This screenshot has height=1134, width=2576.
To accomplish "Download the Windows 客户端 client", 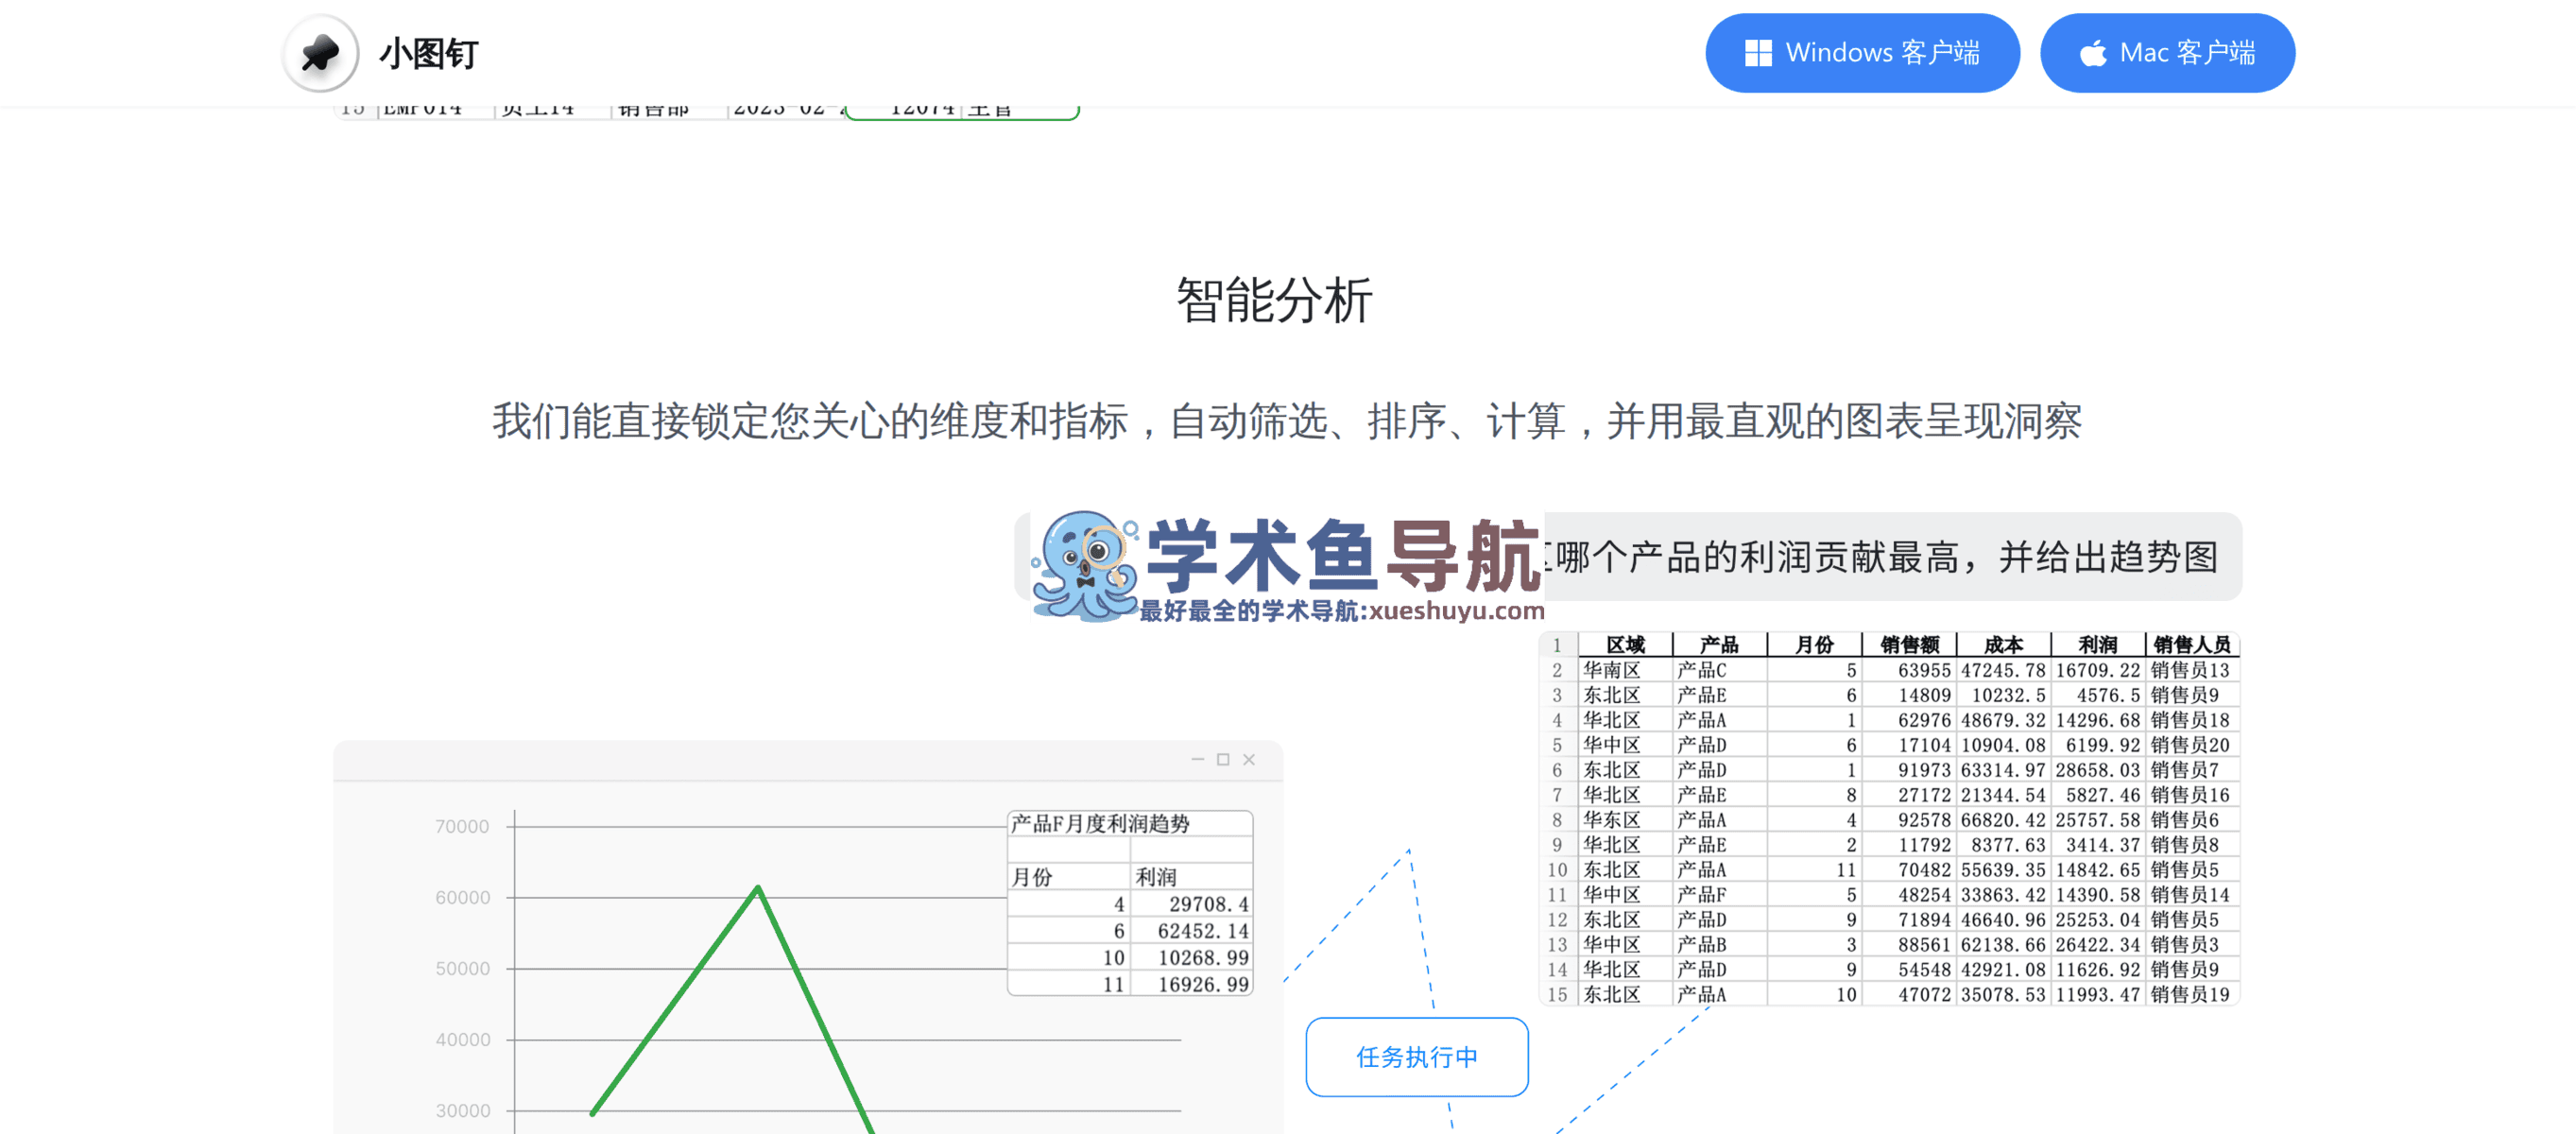I will coord(1861,53).
